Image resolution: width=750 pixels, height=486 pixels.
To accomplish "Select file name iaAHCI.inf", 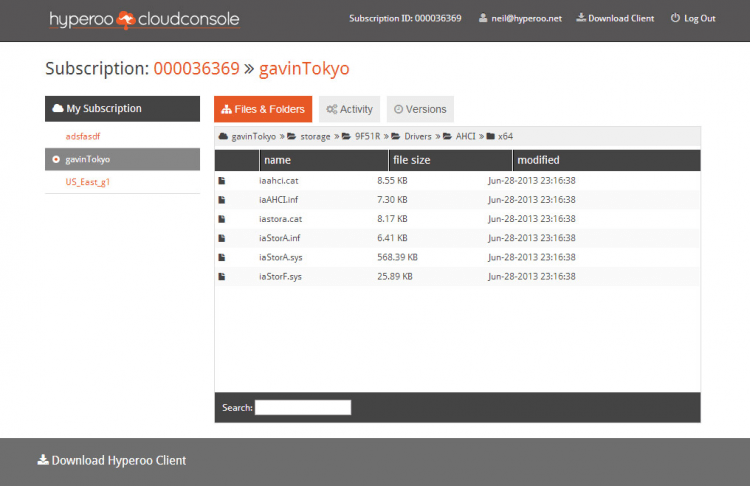I will (x=278, y=199).
